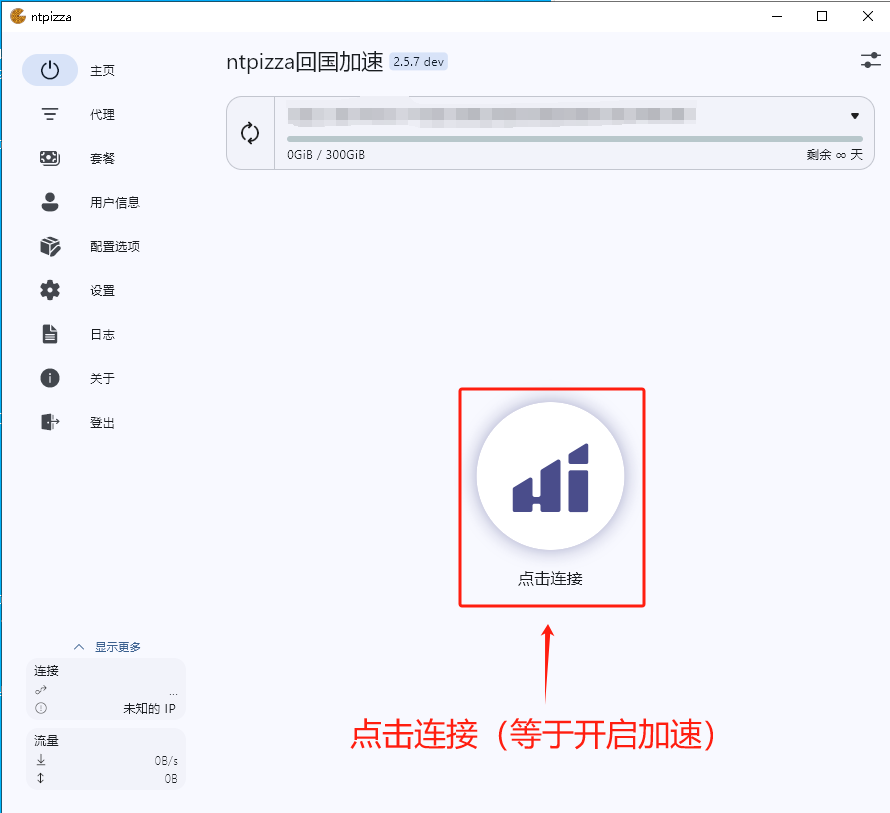Open the 设置 gear icon
The height and width of the screenshot is (813, 890).
(x=50, y=290)
